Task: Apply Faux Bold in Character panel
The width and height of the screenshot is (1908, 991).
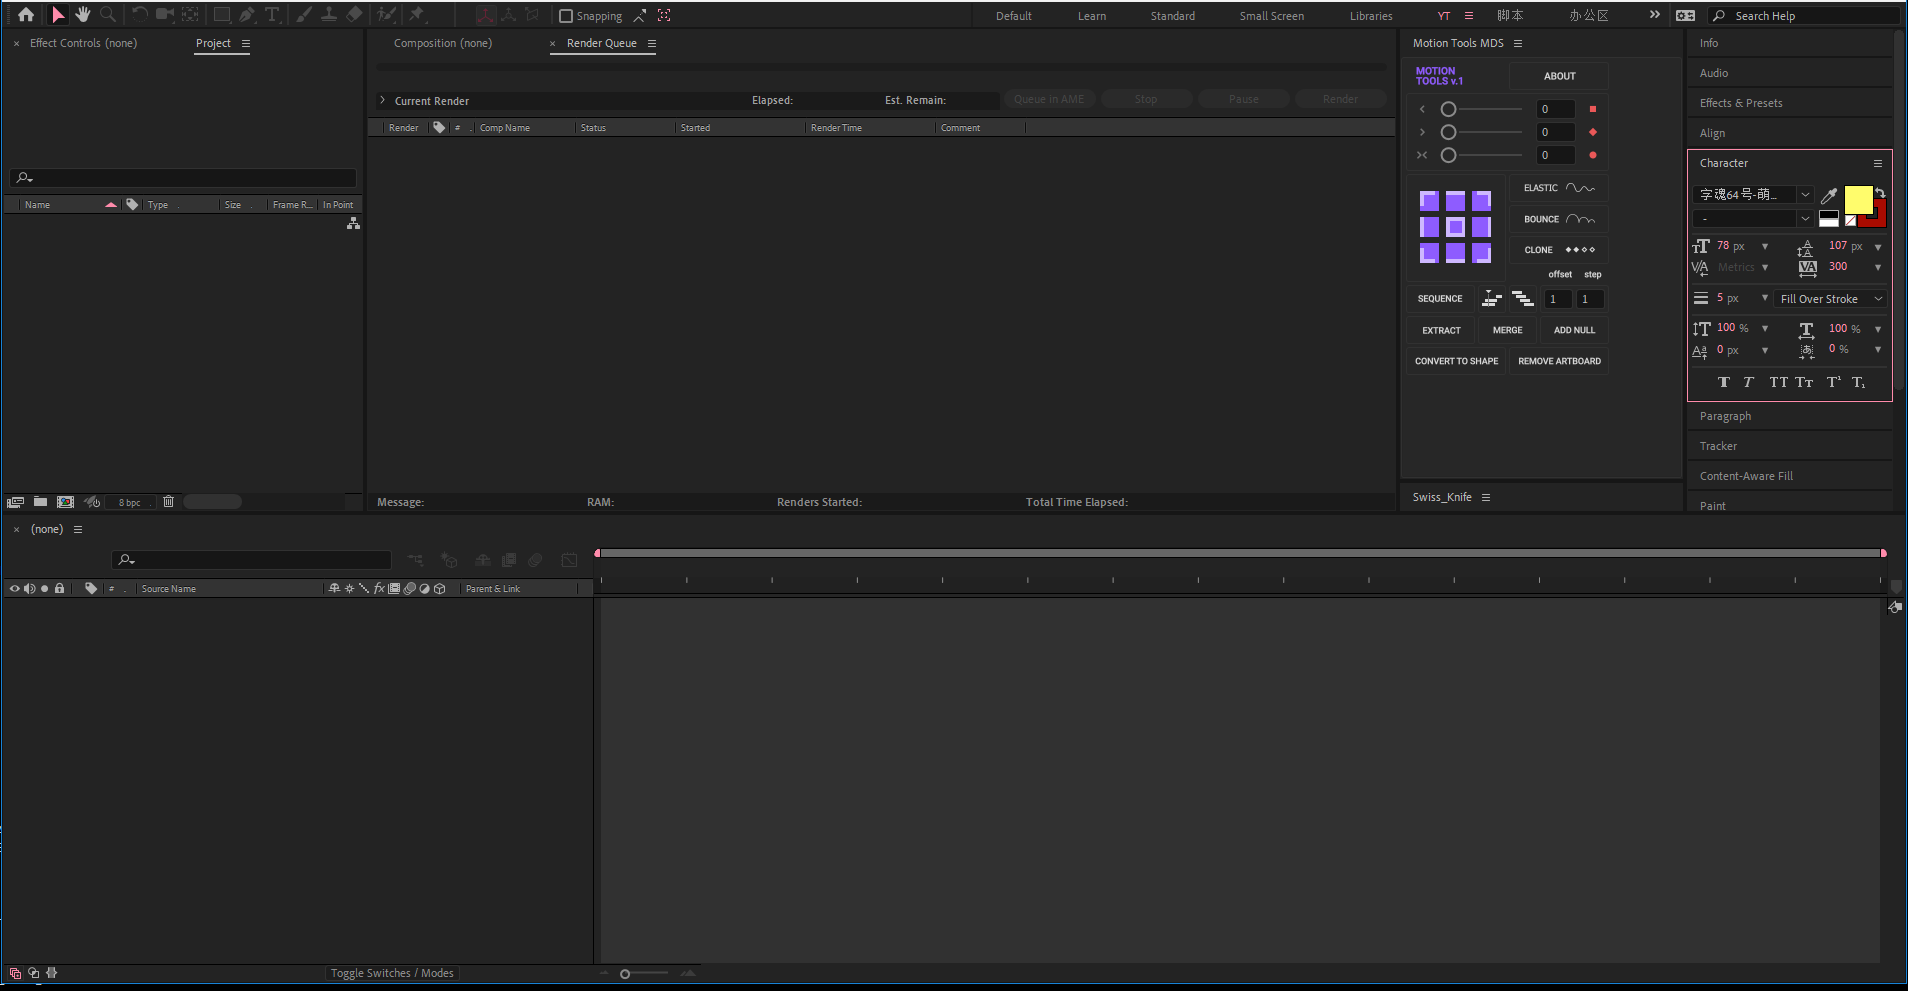Action: pos(1723,382)
